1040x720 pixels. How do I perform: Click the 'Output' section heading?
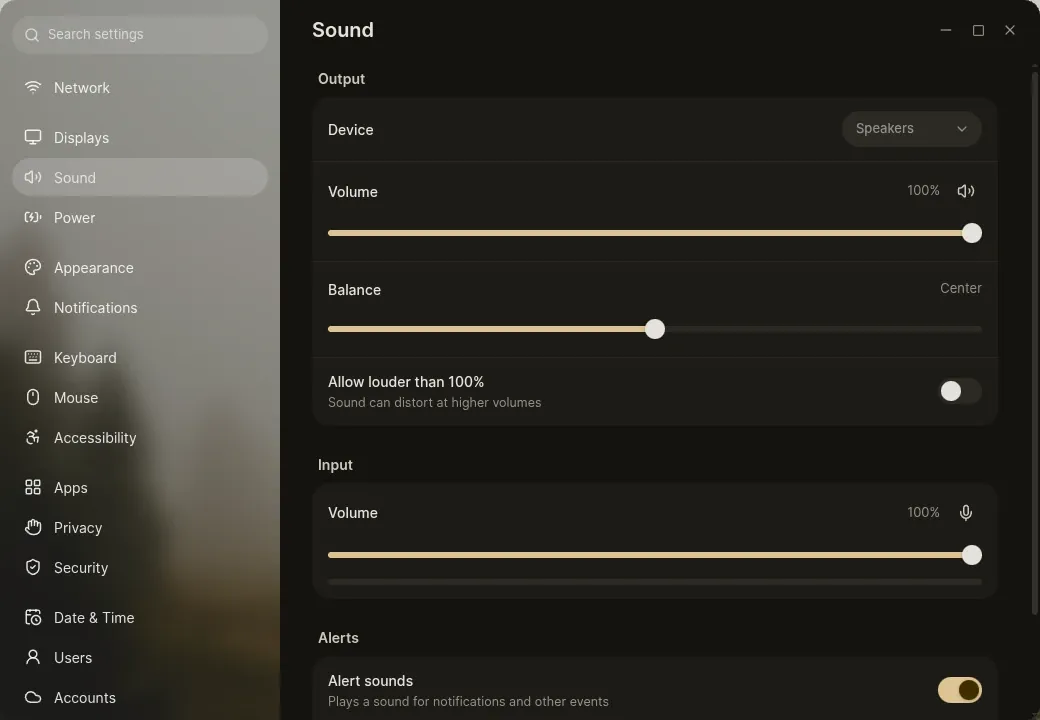[x=342, y=79]
